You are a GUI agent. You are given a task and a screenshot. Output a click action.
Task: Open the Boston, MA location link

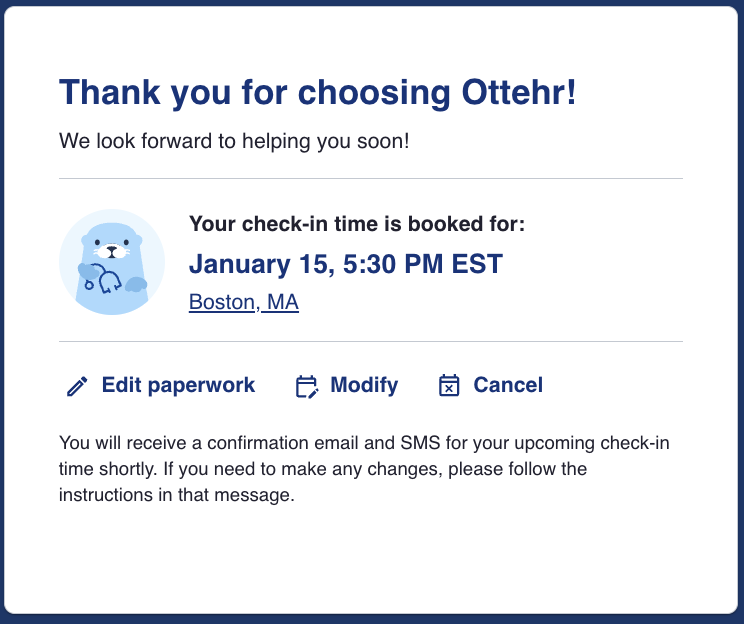(x=244, y=302)
